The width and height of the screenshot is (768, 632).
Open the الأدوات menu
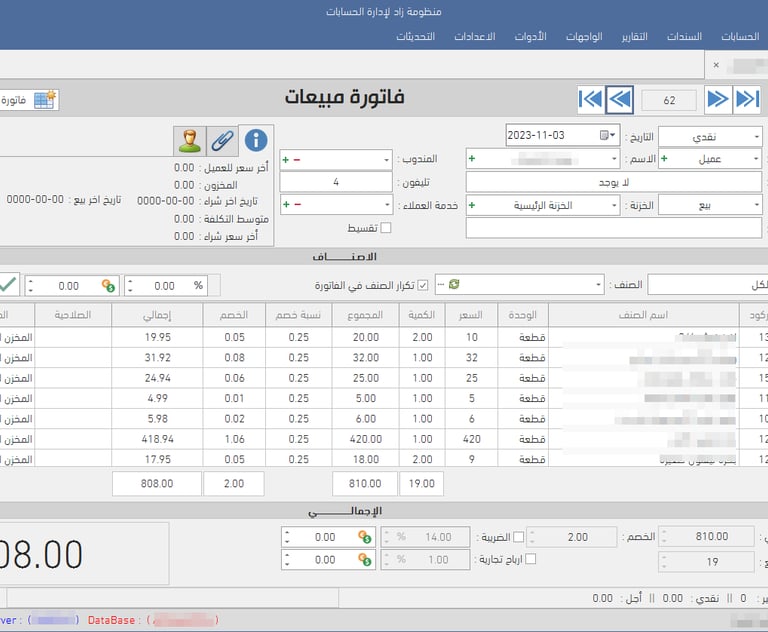tap(530, 36)
